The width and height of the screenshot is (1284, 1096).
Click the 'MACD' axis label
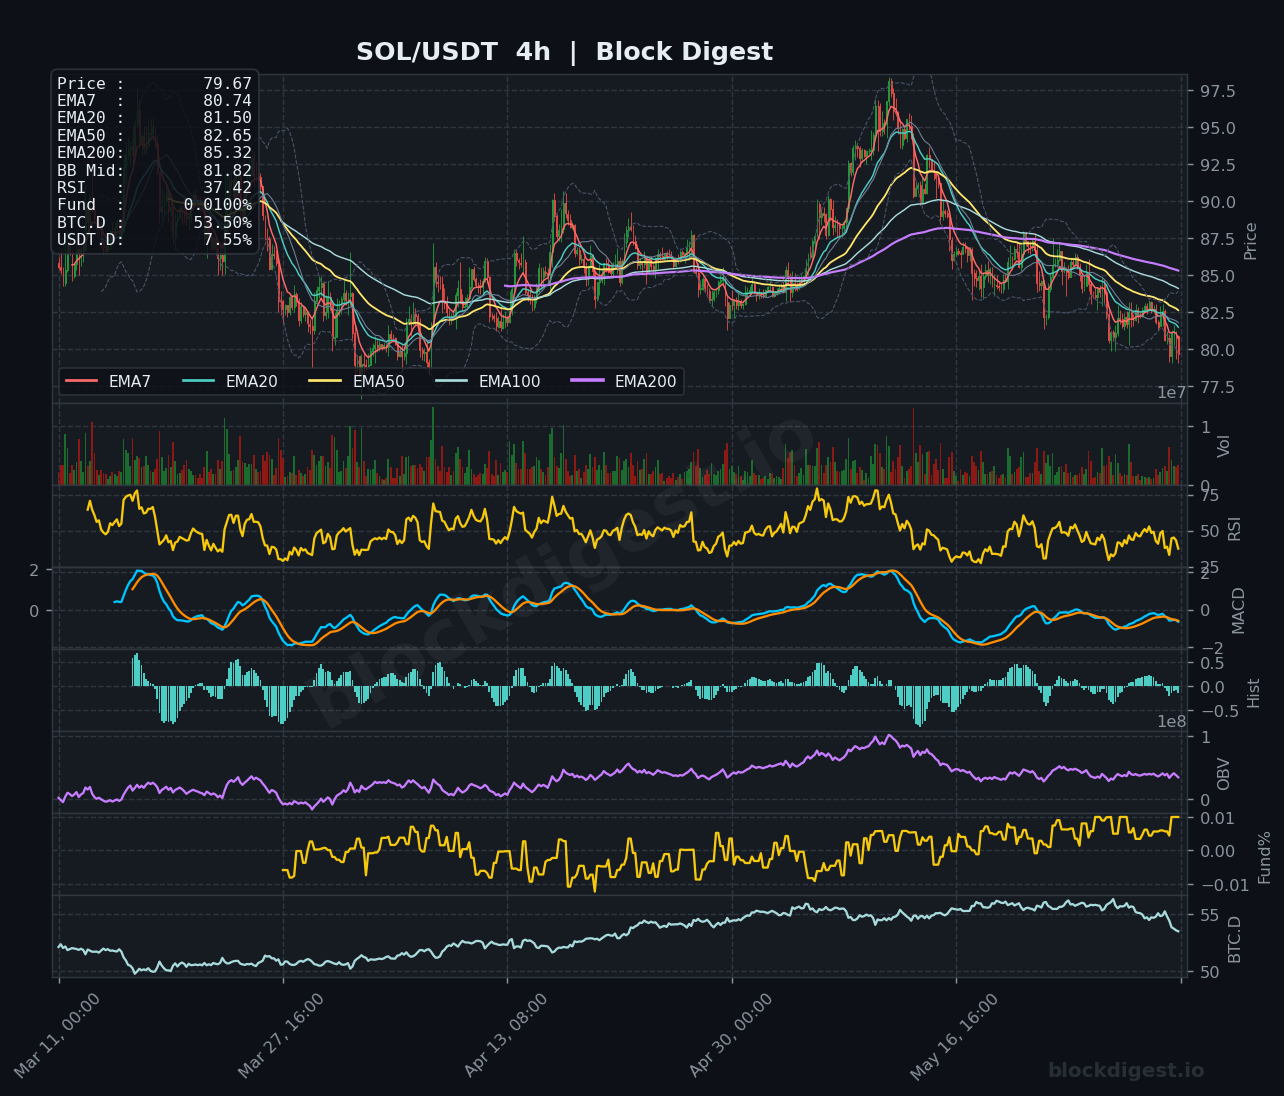(1239, 611)
